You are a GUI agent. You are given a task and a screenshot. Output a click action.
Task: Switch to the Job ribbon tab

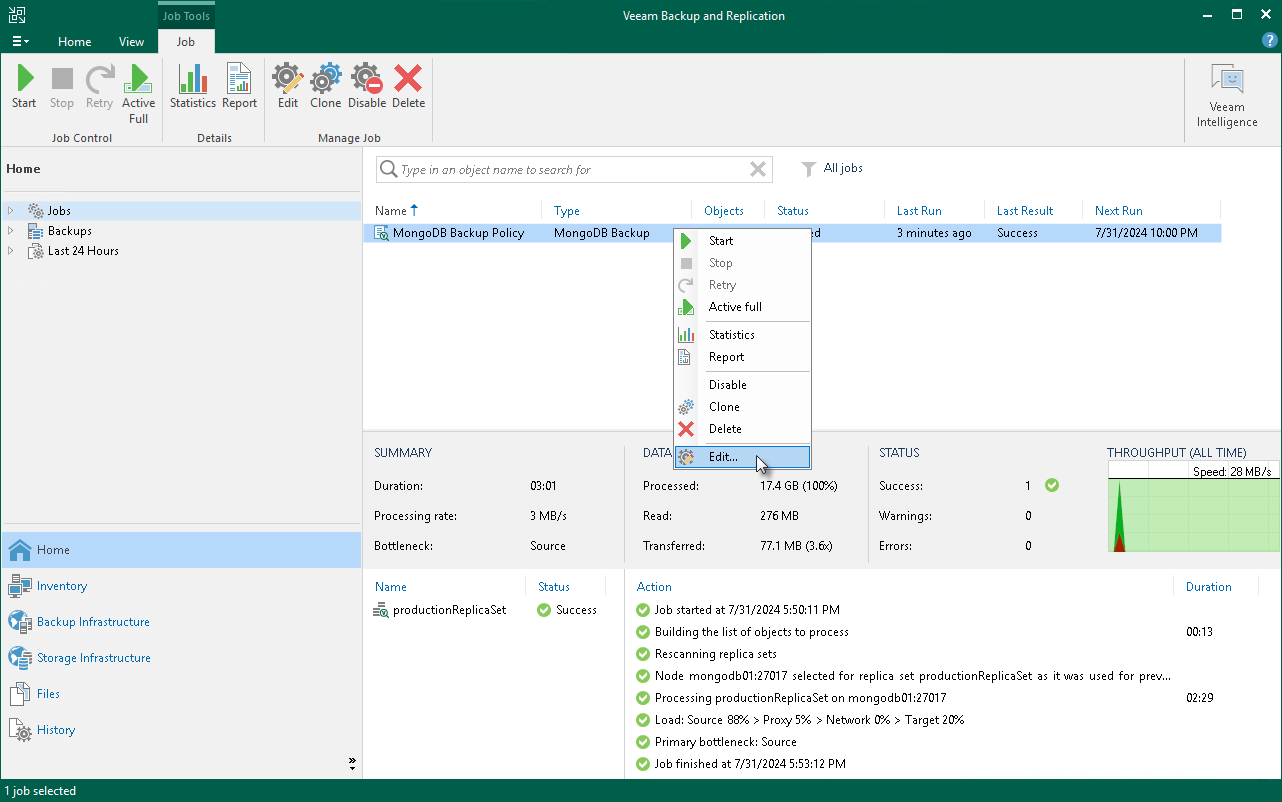[186, 42]
